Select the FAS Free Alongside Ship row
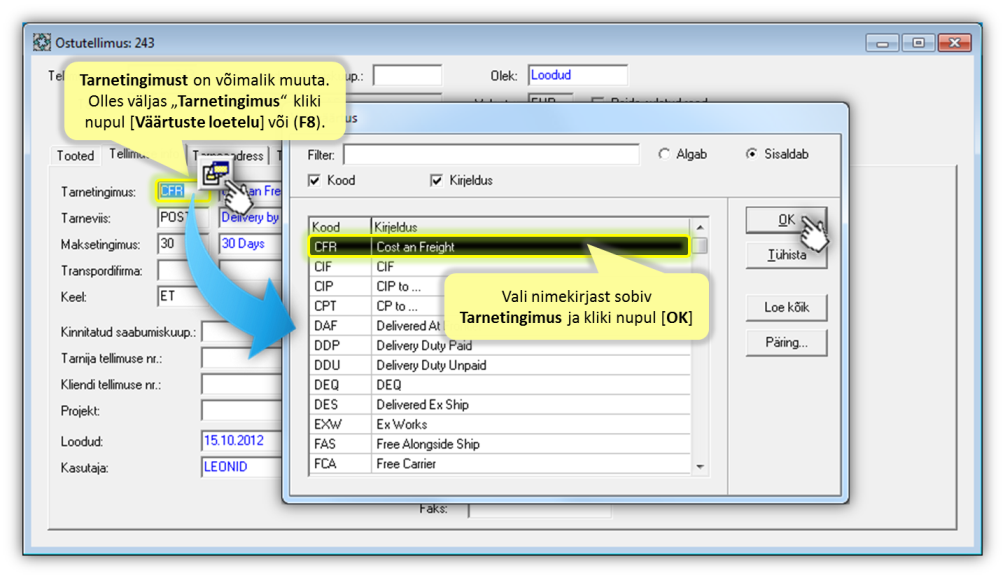The image size is (1005, 578). tap(500, 444)
